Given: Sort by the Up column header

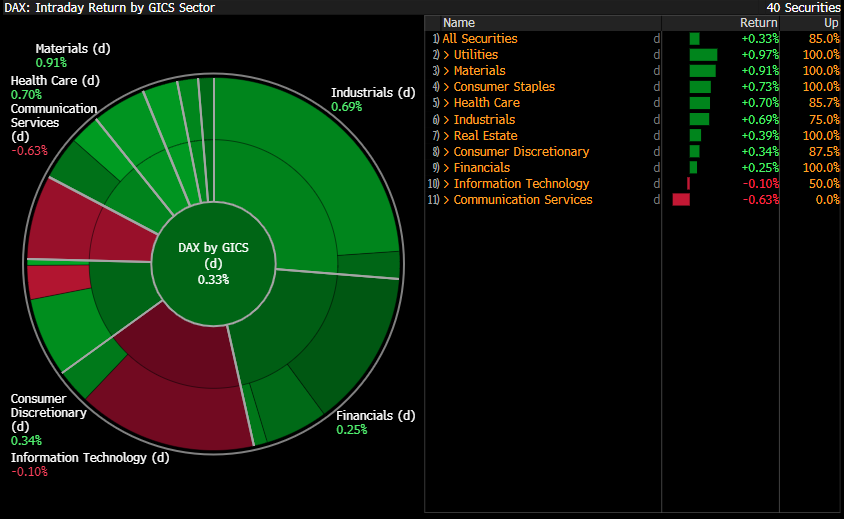Looking at the screenshot, I should [831, 23].
